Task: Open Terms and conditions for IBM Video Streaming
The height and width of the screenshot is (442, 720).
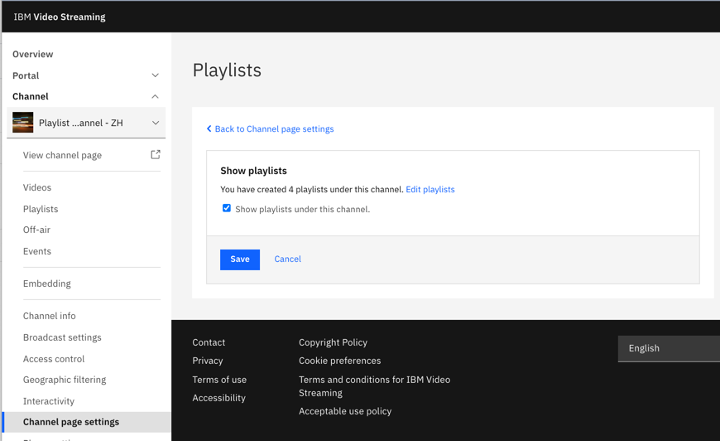Action: click(374, 386)
